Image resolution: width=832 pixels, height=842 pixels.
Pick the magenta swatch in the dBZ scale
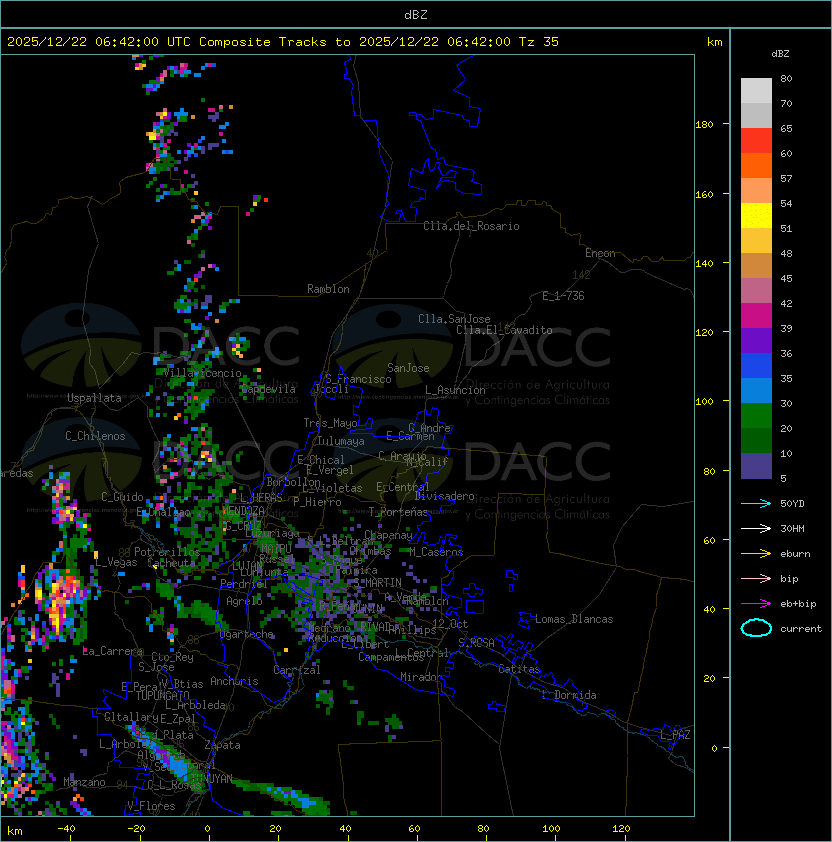click(756, 316)
